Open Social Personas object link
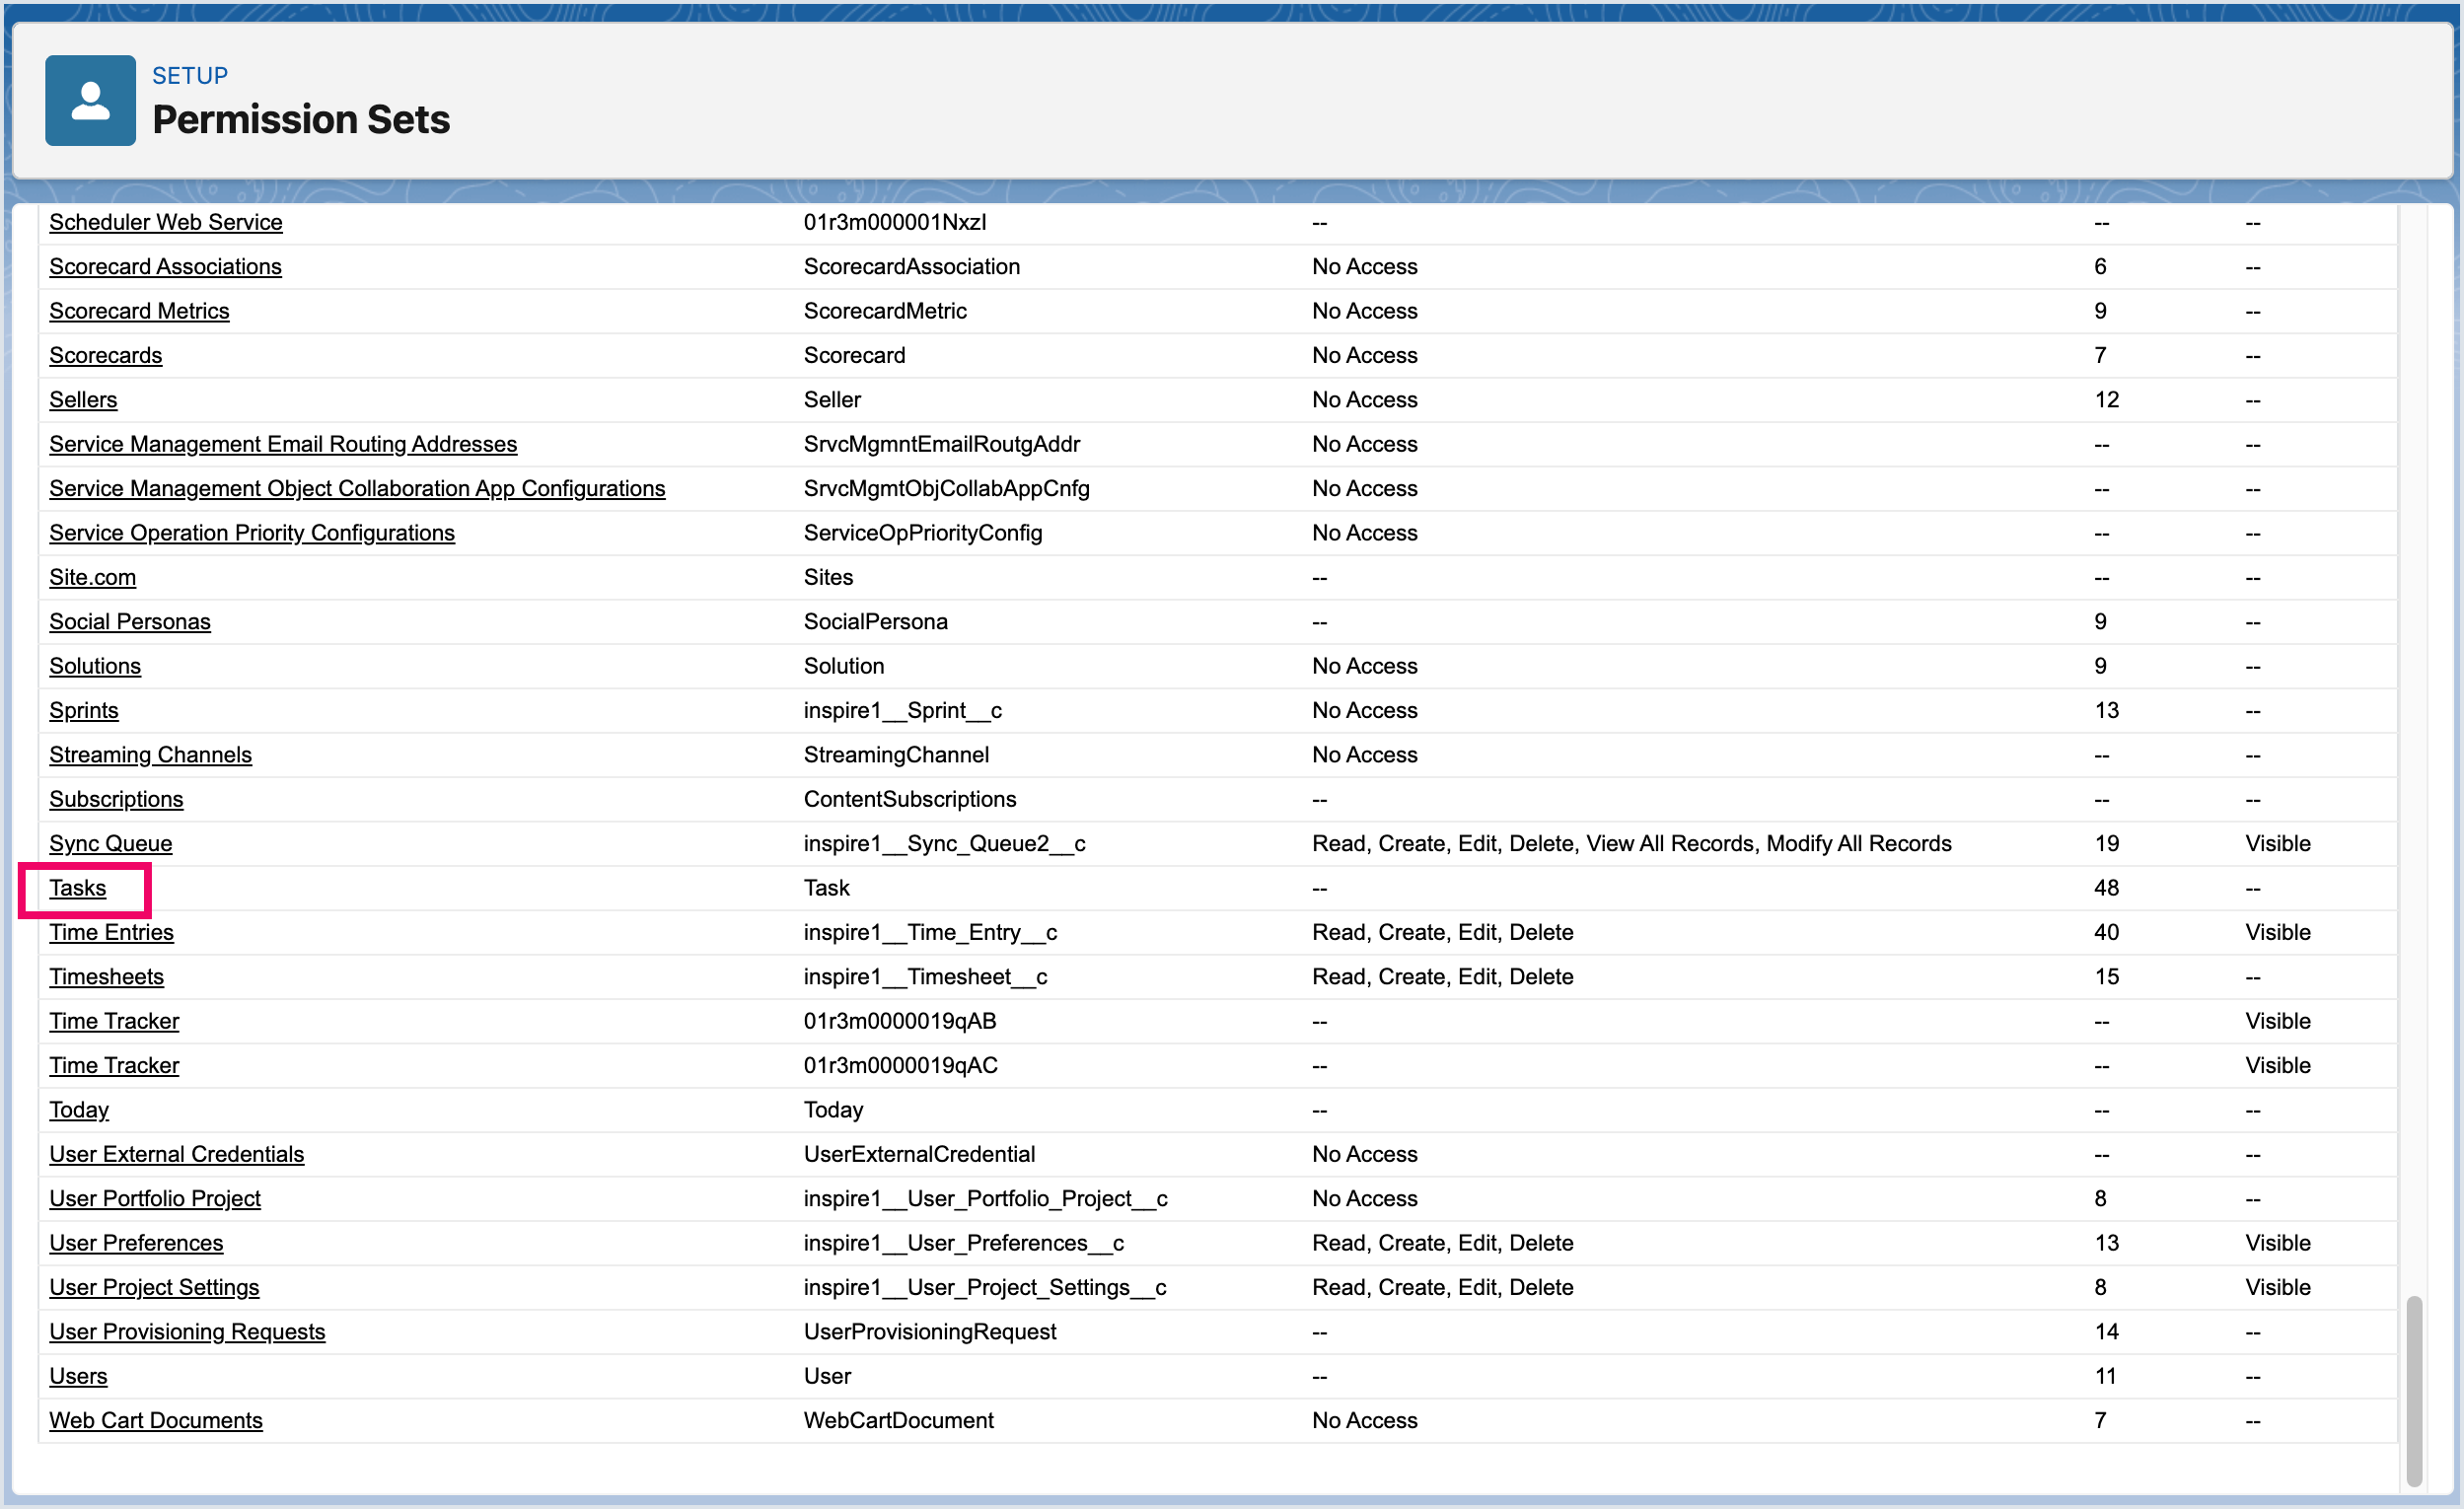The image size is (2464, 1509). (x=130, y=621)
